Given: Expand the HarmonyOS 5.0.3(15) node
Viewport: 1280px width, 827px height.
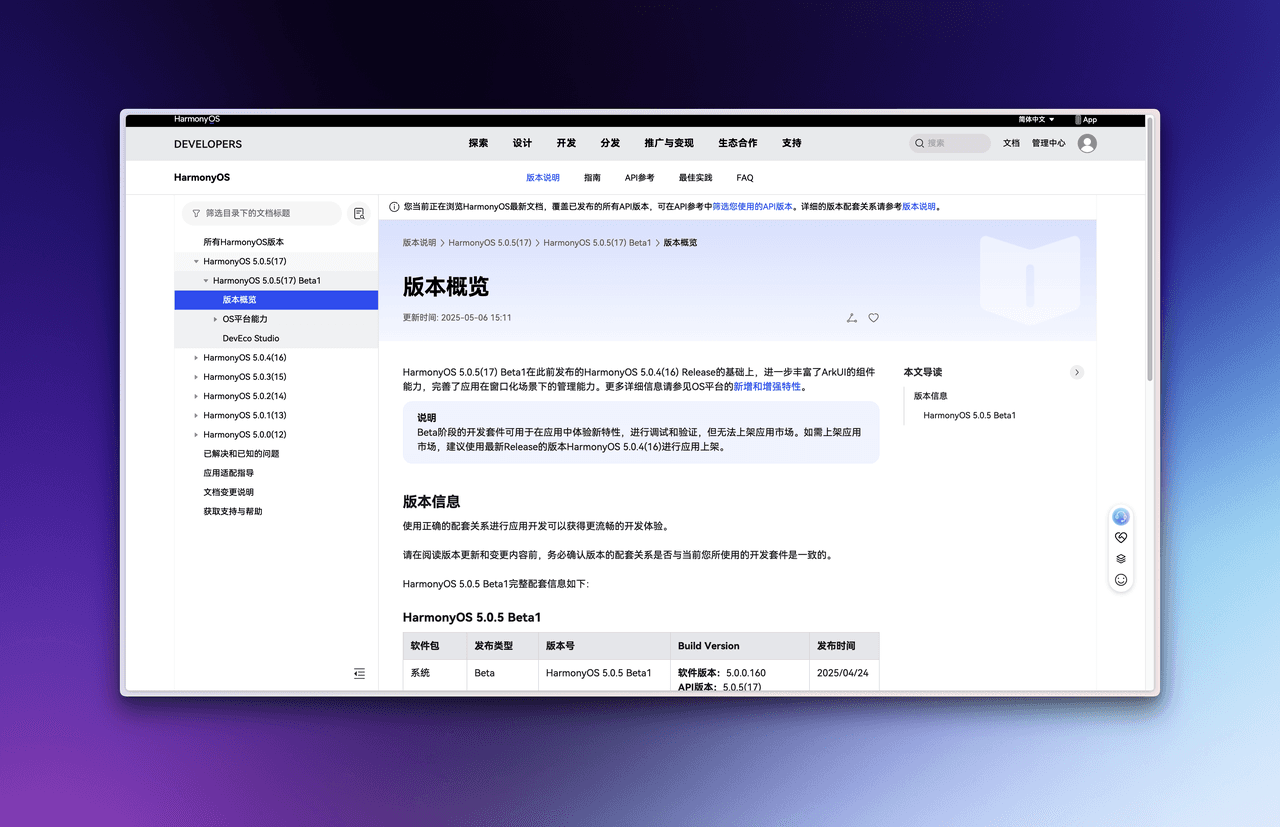Looking at the screenshot, I should tap(196, 377).
